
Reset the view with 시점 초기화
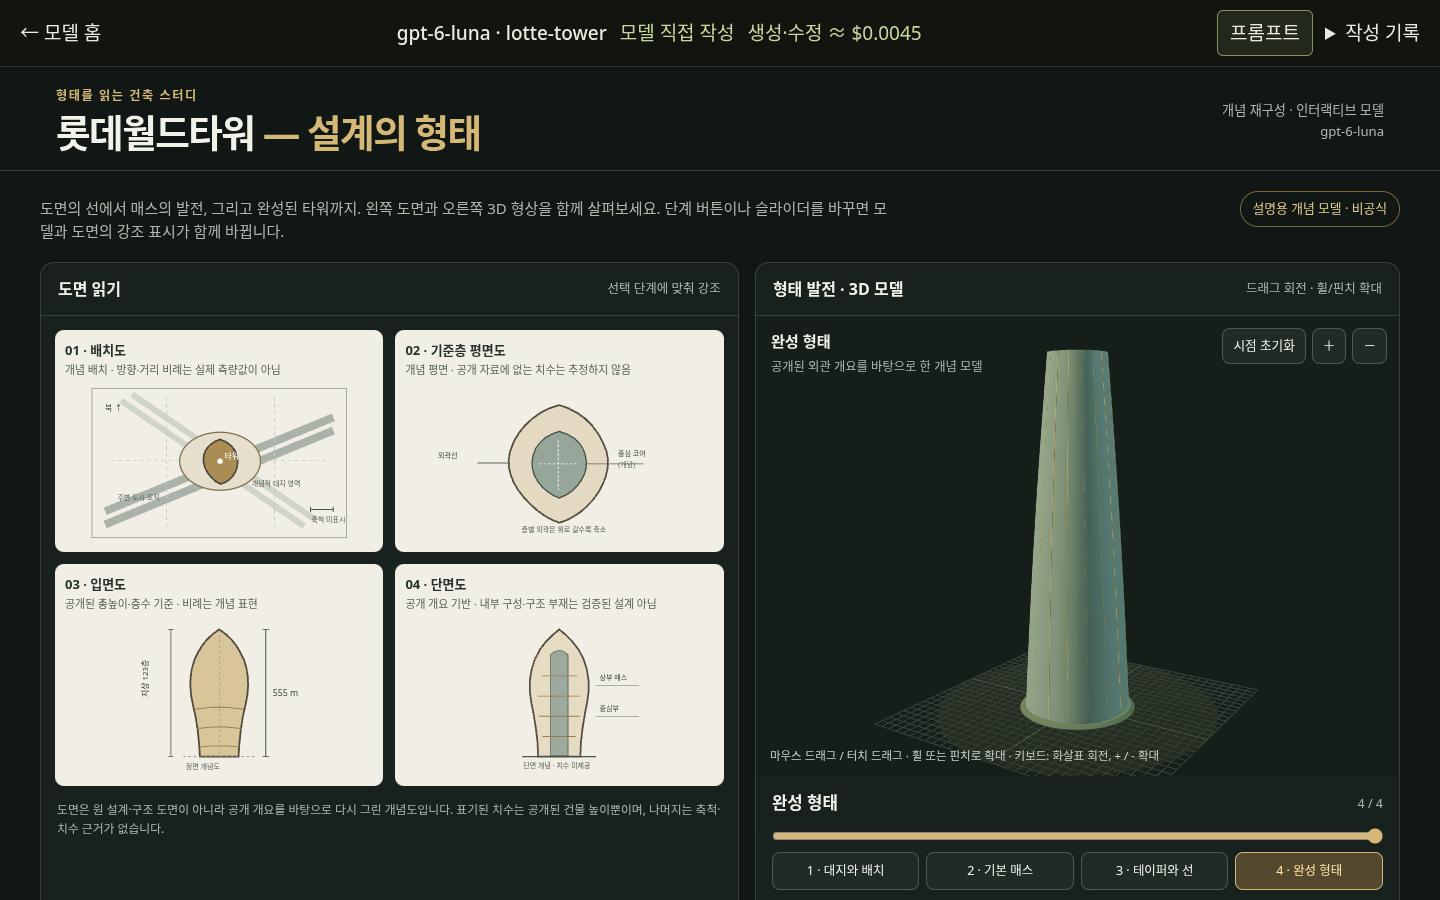point(1263,346)
